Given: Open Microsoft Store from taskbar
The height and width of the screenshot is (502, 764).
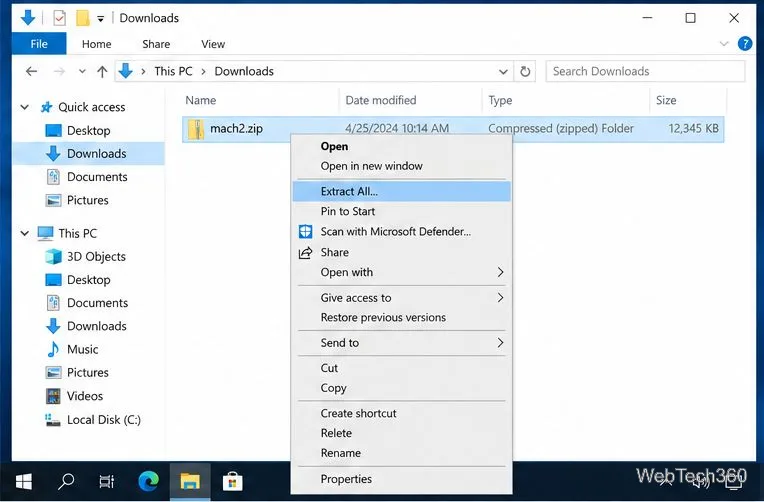Looking at the screenshot, I should (x=232, y=482).
